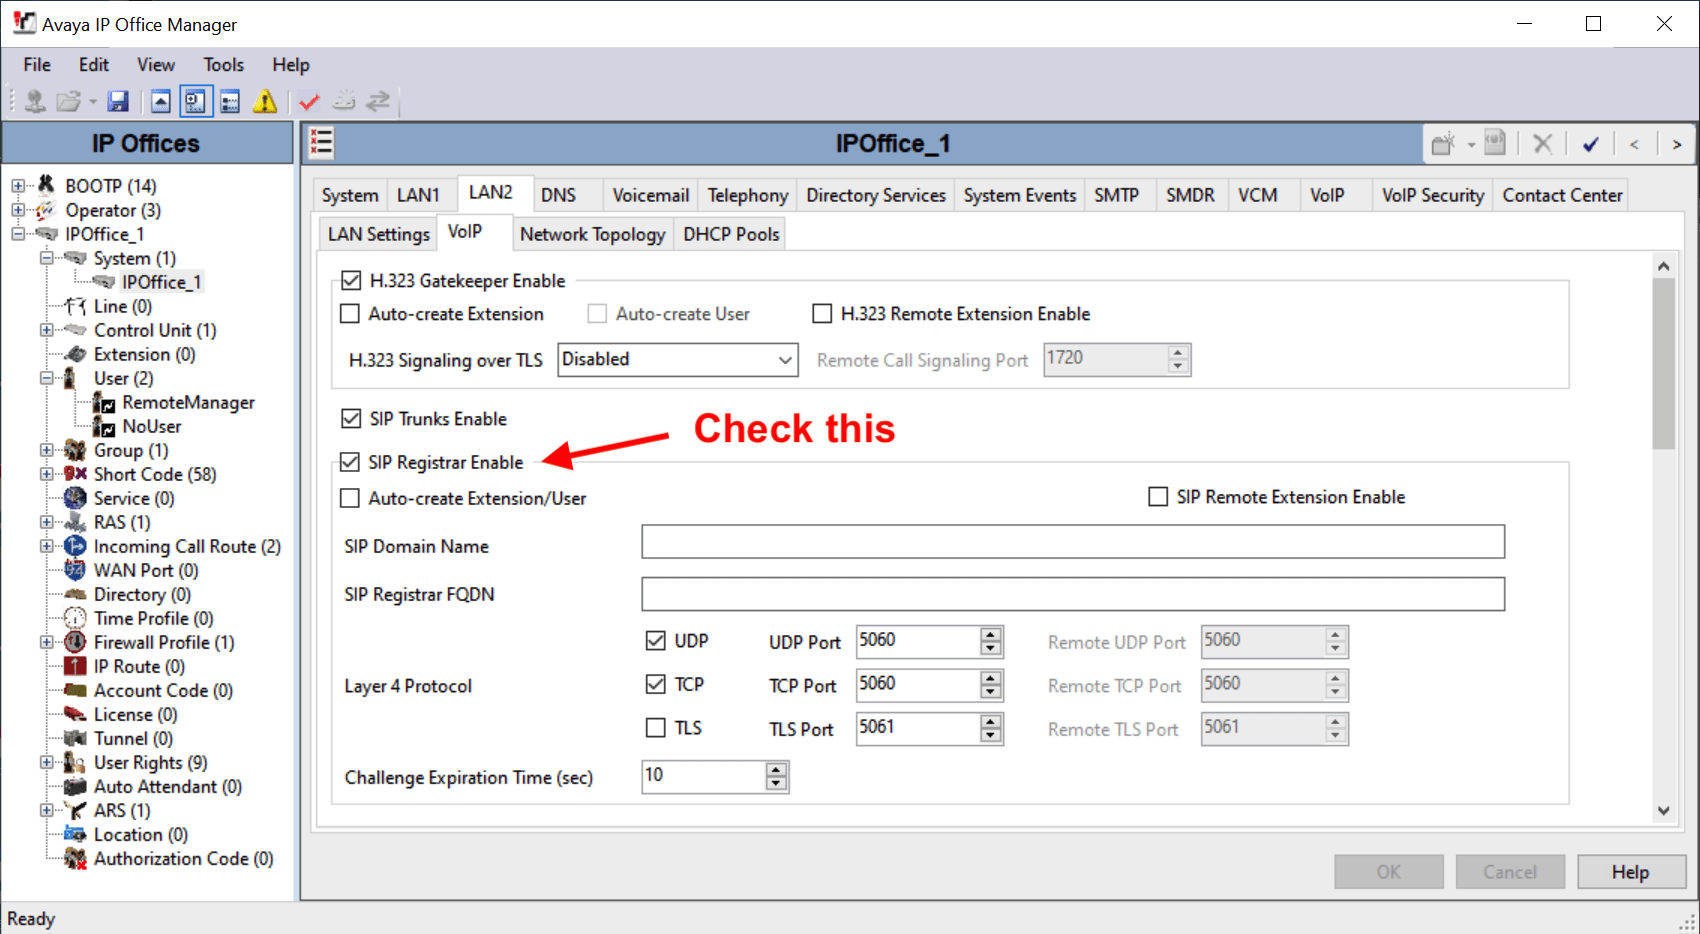Enable SIP Remote Extension checkbox
The width and height of the screenshot is (1700, 934).
click(x=1158, y=497)
